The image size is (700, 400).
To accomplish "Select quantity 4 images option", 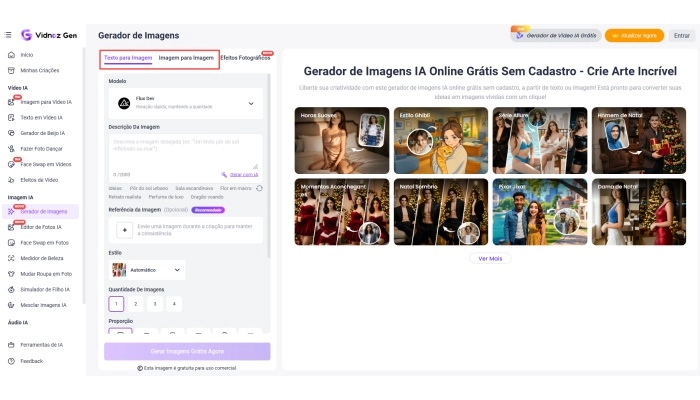I will coord(174,304).
